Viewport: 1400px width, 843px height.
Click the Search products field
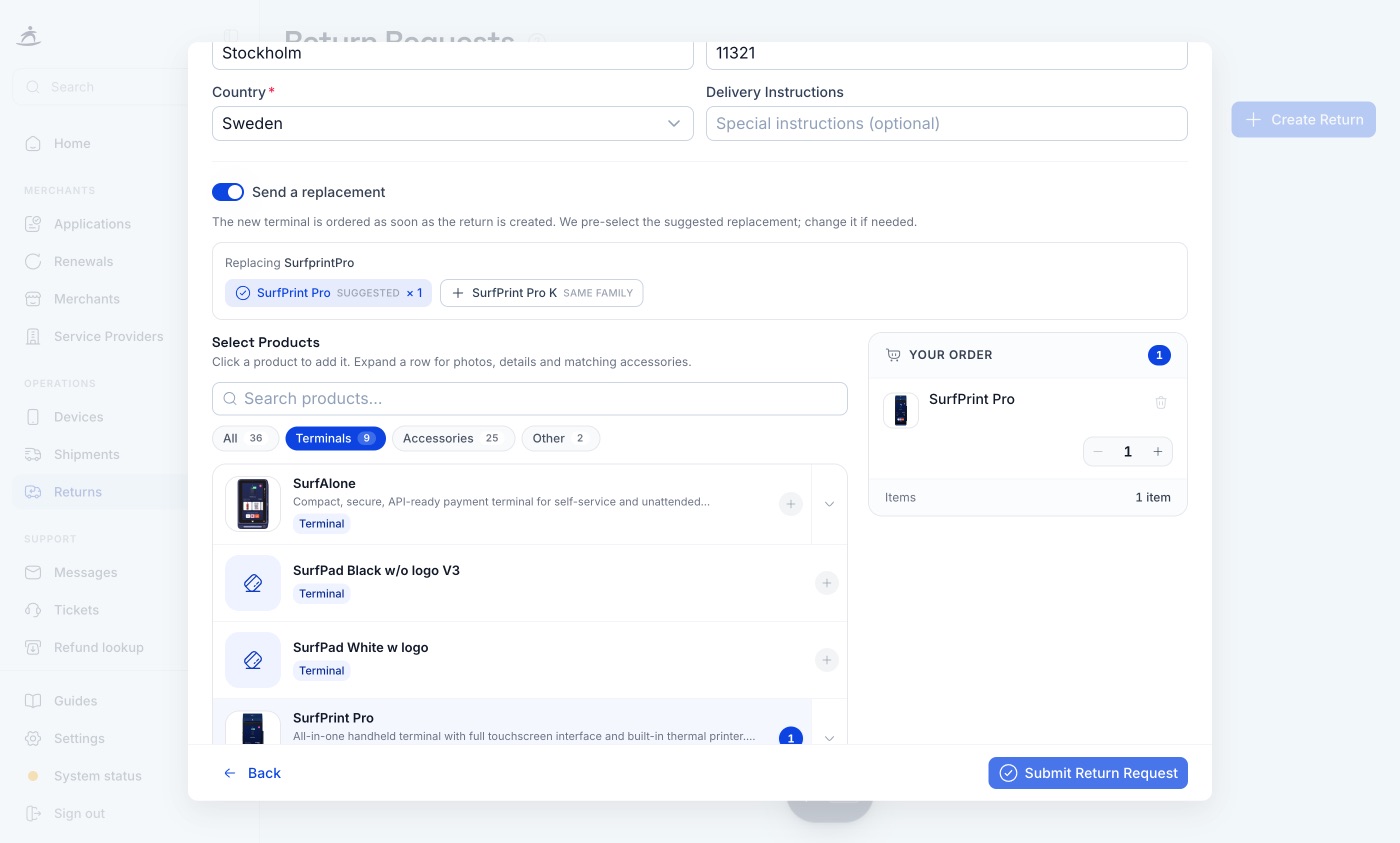[x=530, y=398]
